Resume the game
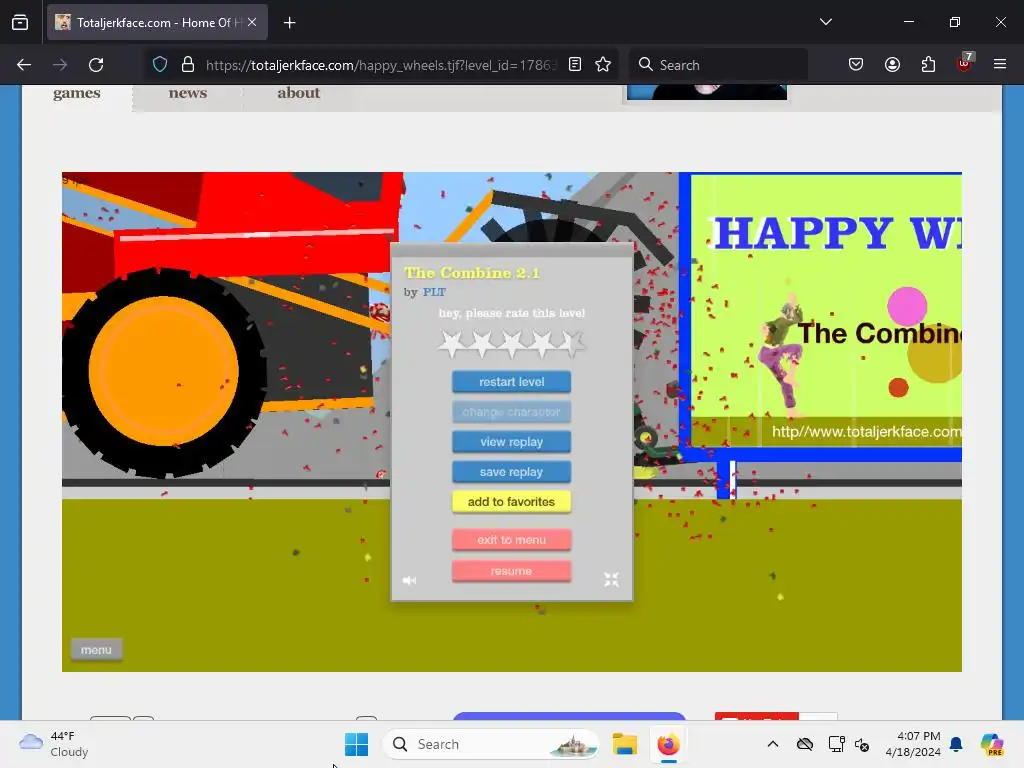 511,571
